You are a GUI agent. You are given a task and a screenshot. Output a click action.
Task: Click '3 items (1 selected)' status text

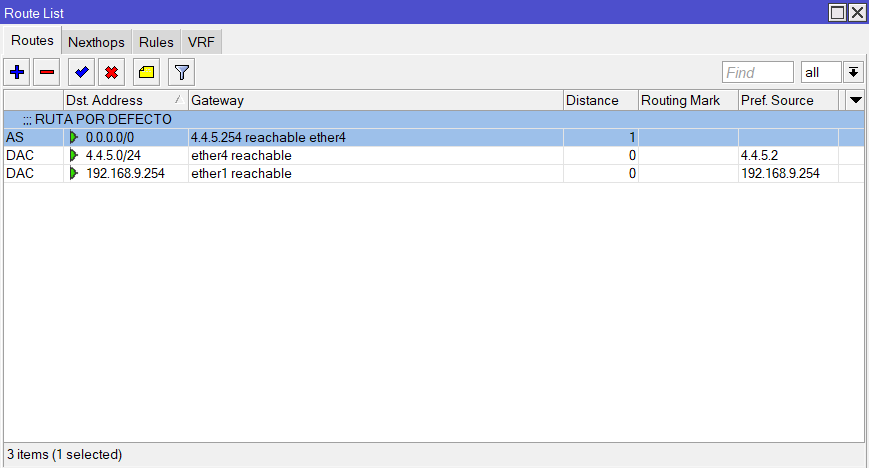[x=64, y=454]
